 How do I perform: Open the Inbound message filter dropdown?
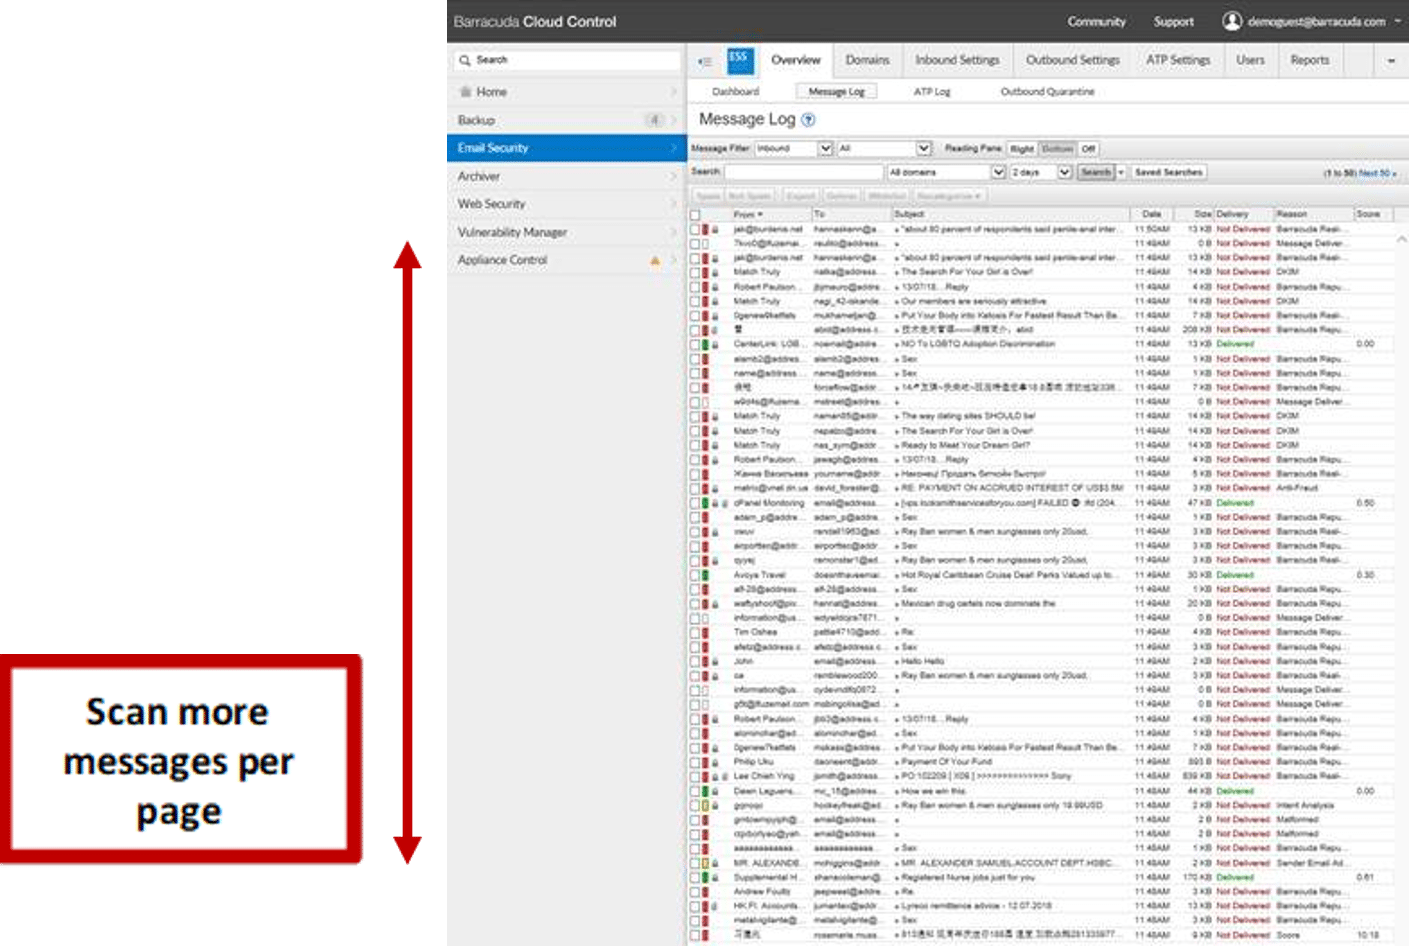tap(794, 148)
